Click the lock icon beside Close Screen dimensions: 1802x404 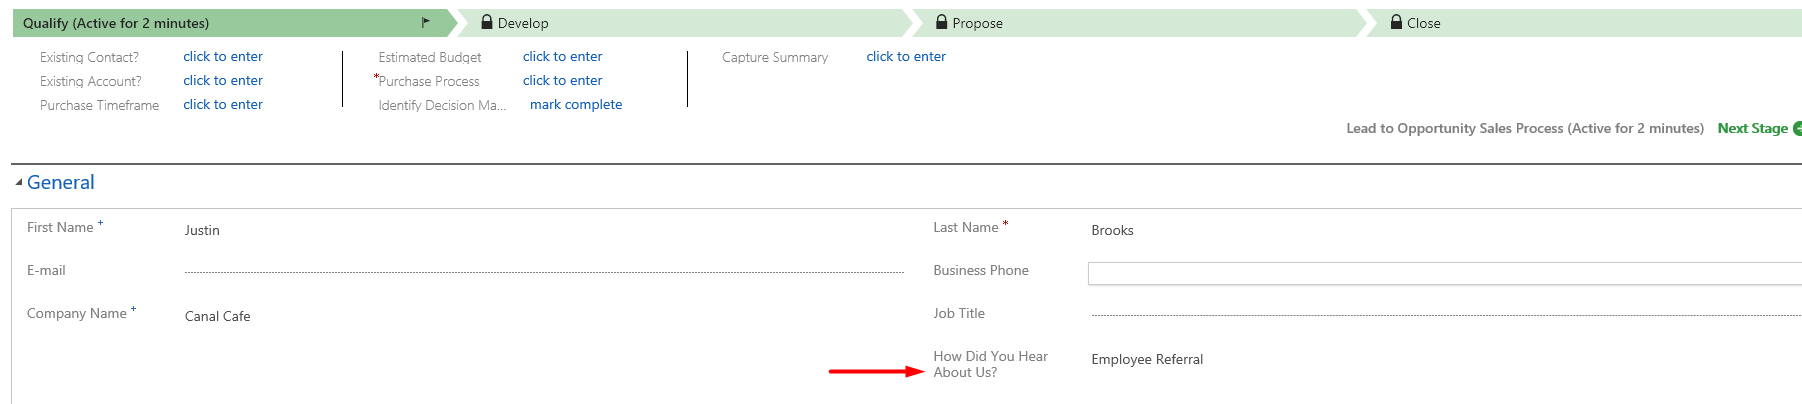coord(1396,22)
